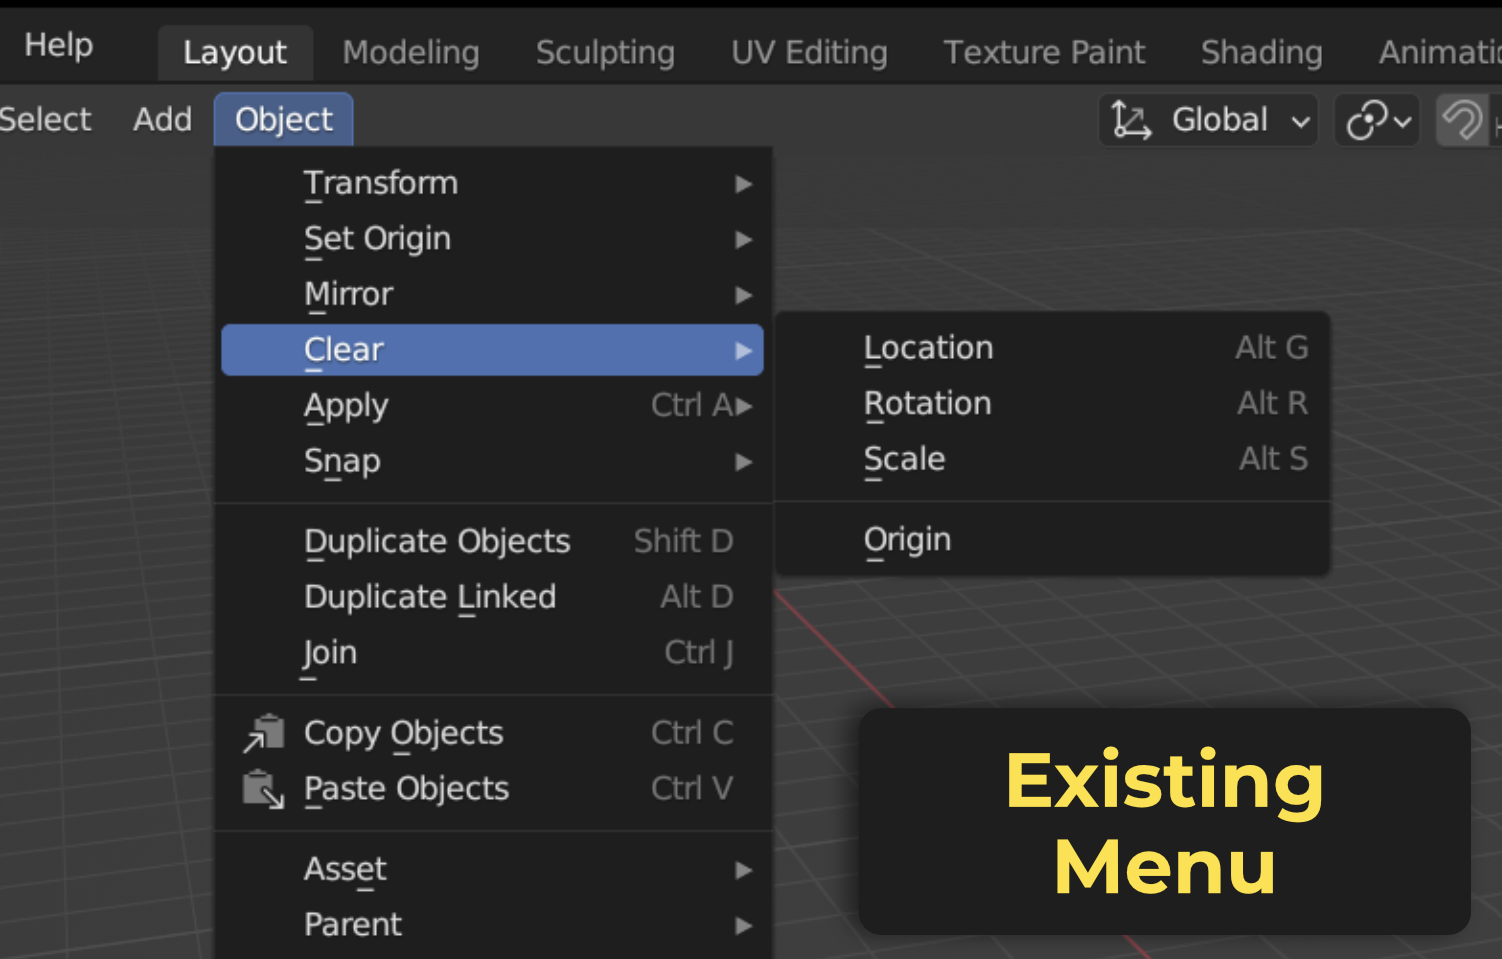The image size is (1502, 959).
Task: Open the UV Editing workspace tab
Action: tap(809, 53)
